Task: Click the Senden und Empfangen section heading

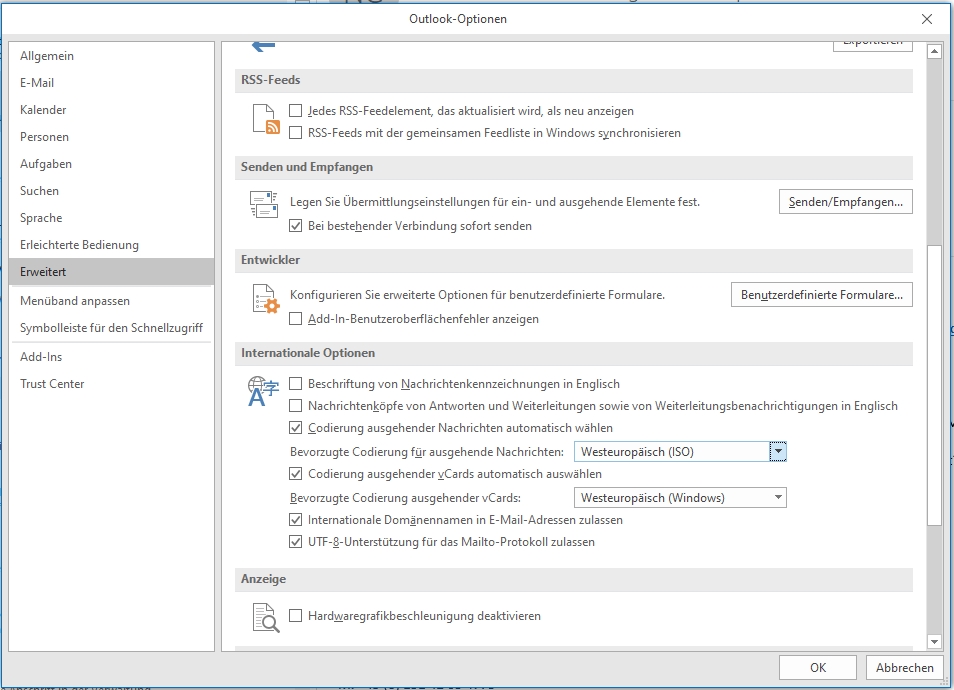Action: [x=307, y=167]
